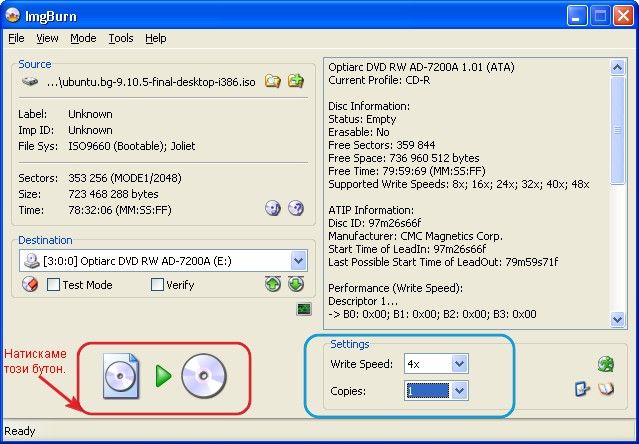Click the source drive icon beside ISO path
The height and width of the screenshot is (444, 639).
[x=30, y=81]
